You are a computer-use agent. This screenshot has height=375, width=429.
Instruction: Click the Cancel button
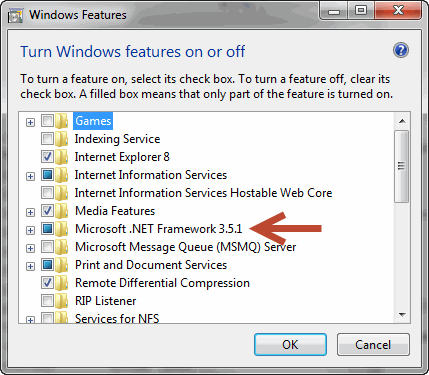[373, 345]
